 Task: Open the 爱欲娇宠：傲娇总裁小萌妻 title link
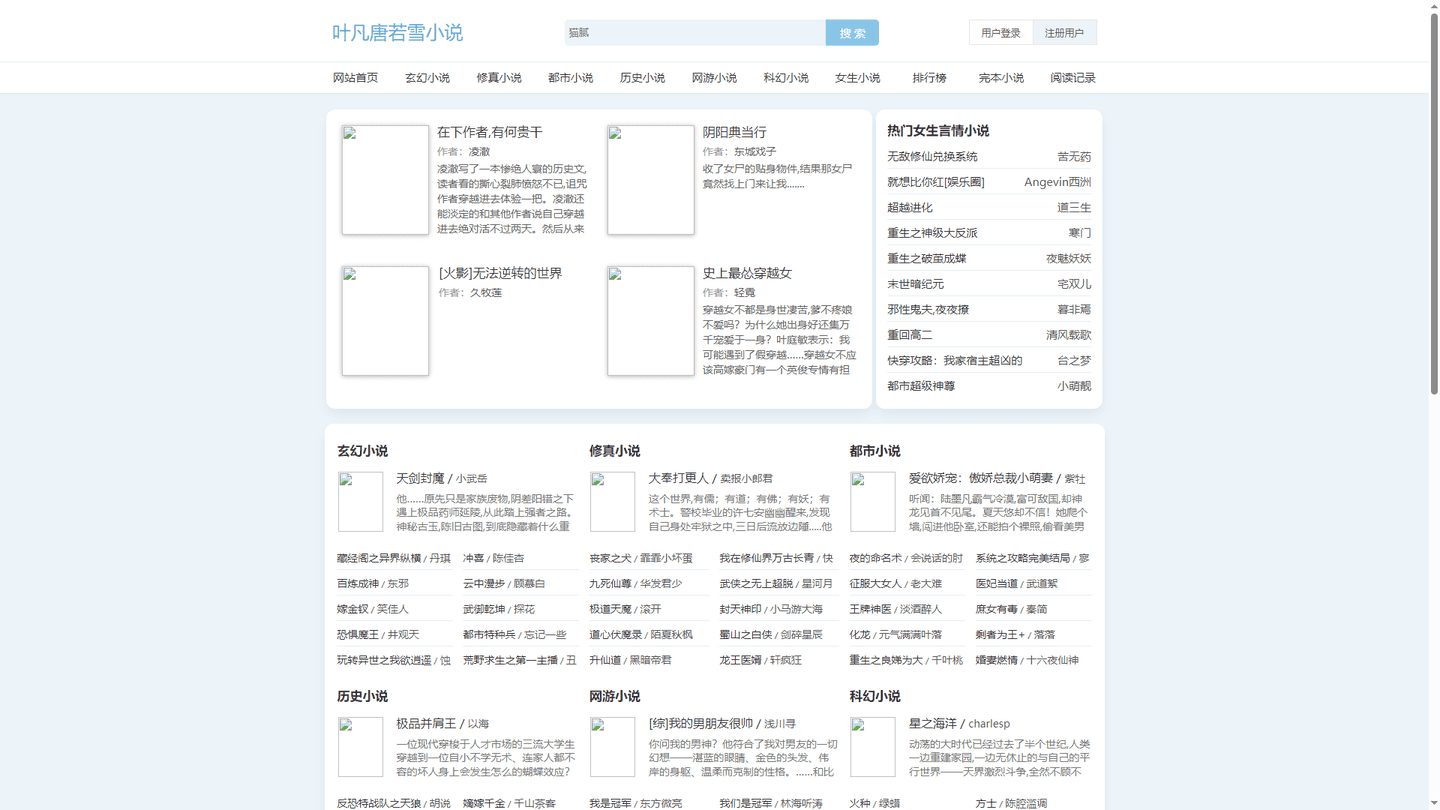[x=981, y=479]
